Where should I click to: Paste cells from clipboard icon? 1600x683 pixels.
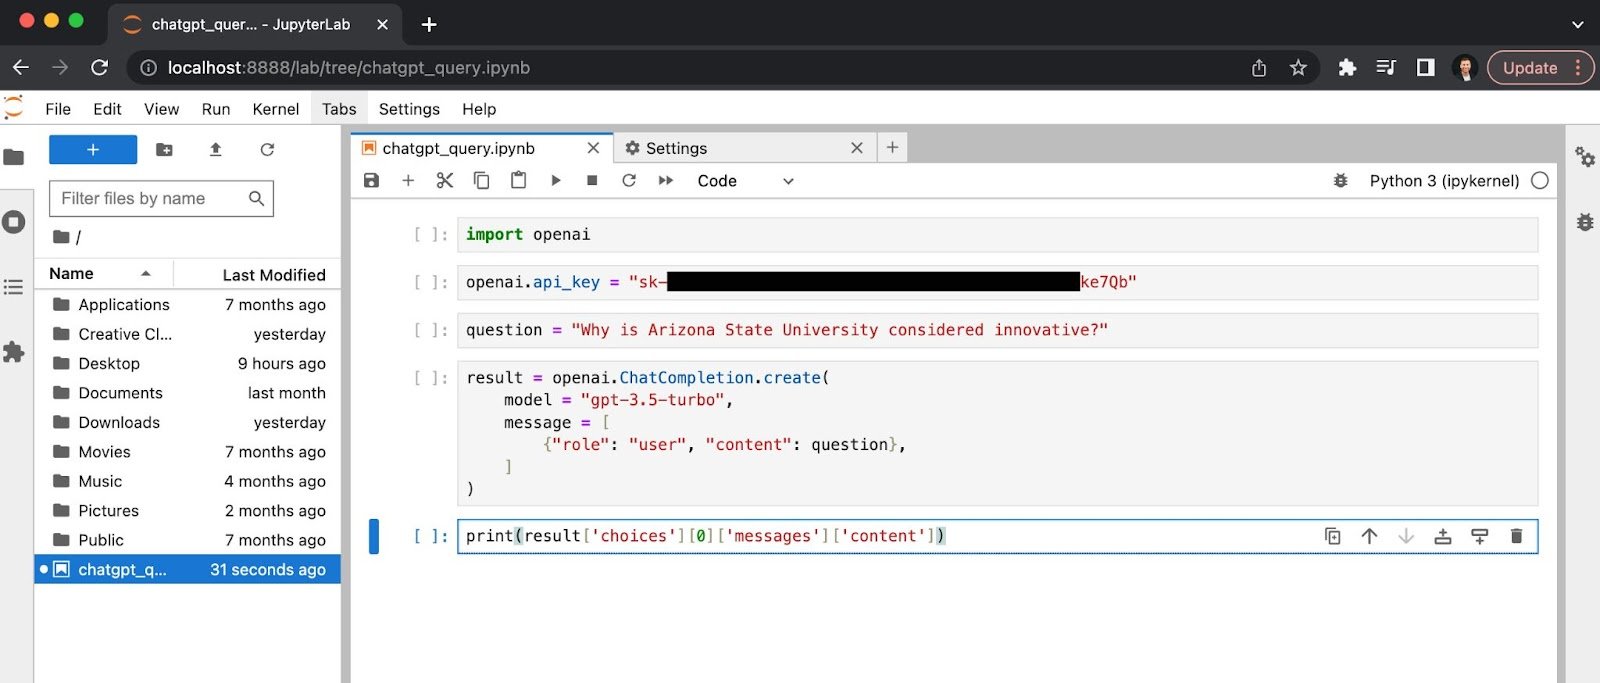(518, 180)
